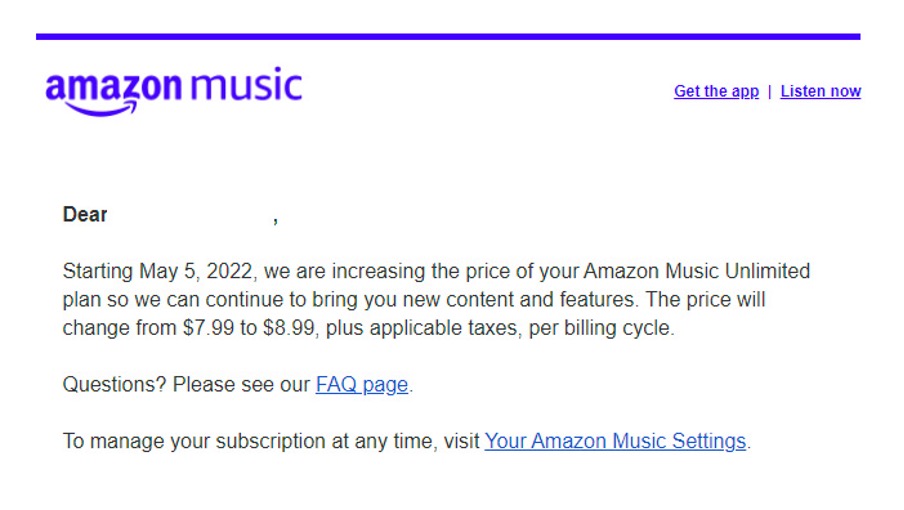Visit Your Amazon Music Settings link
904x510 pixels.
tap(615, 441)
